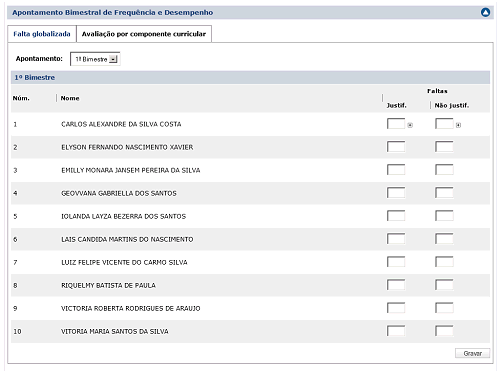
Task: Click Não justif. field for Lais Candida
Action: 444,239
